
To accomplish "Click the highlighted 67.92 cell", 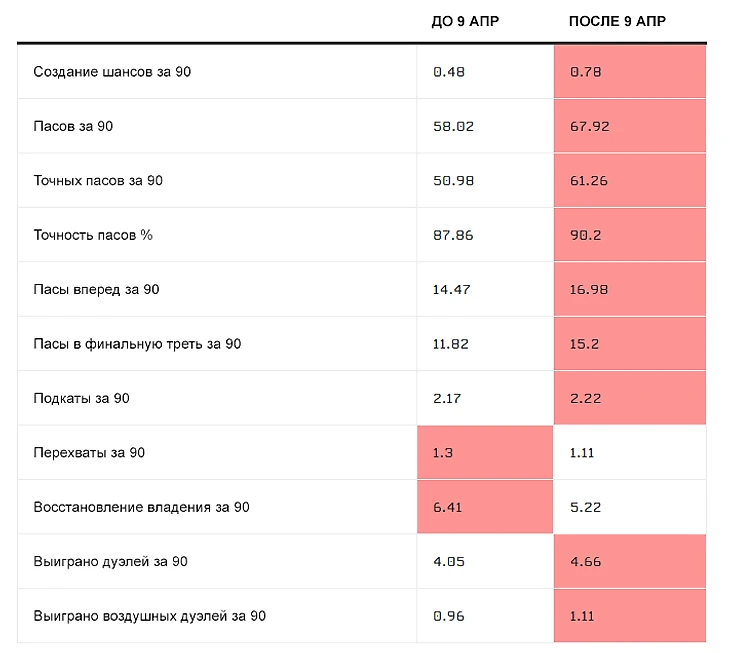I will (630, 126).
